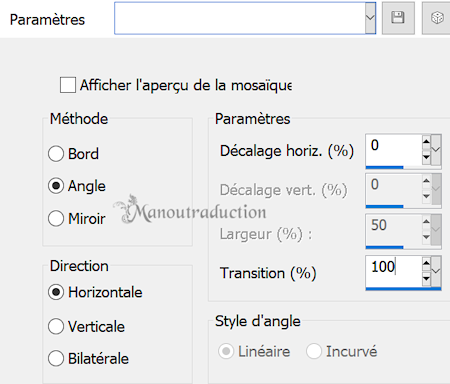Open the Paramètres preset dropdown arrow
Viewport: 450px width, 384px height.
370,18
